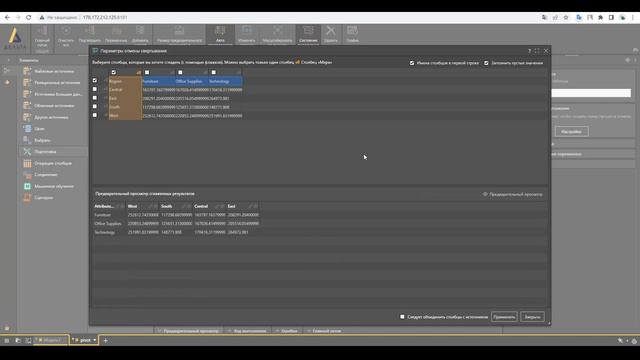The width and height of the screenshot is (640, 360).
Task: Open the Ход выполнения bottom tab
Action: [x=247, y=331]
